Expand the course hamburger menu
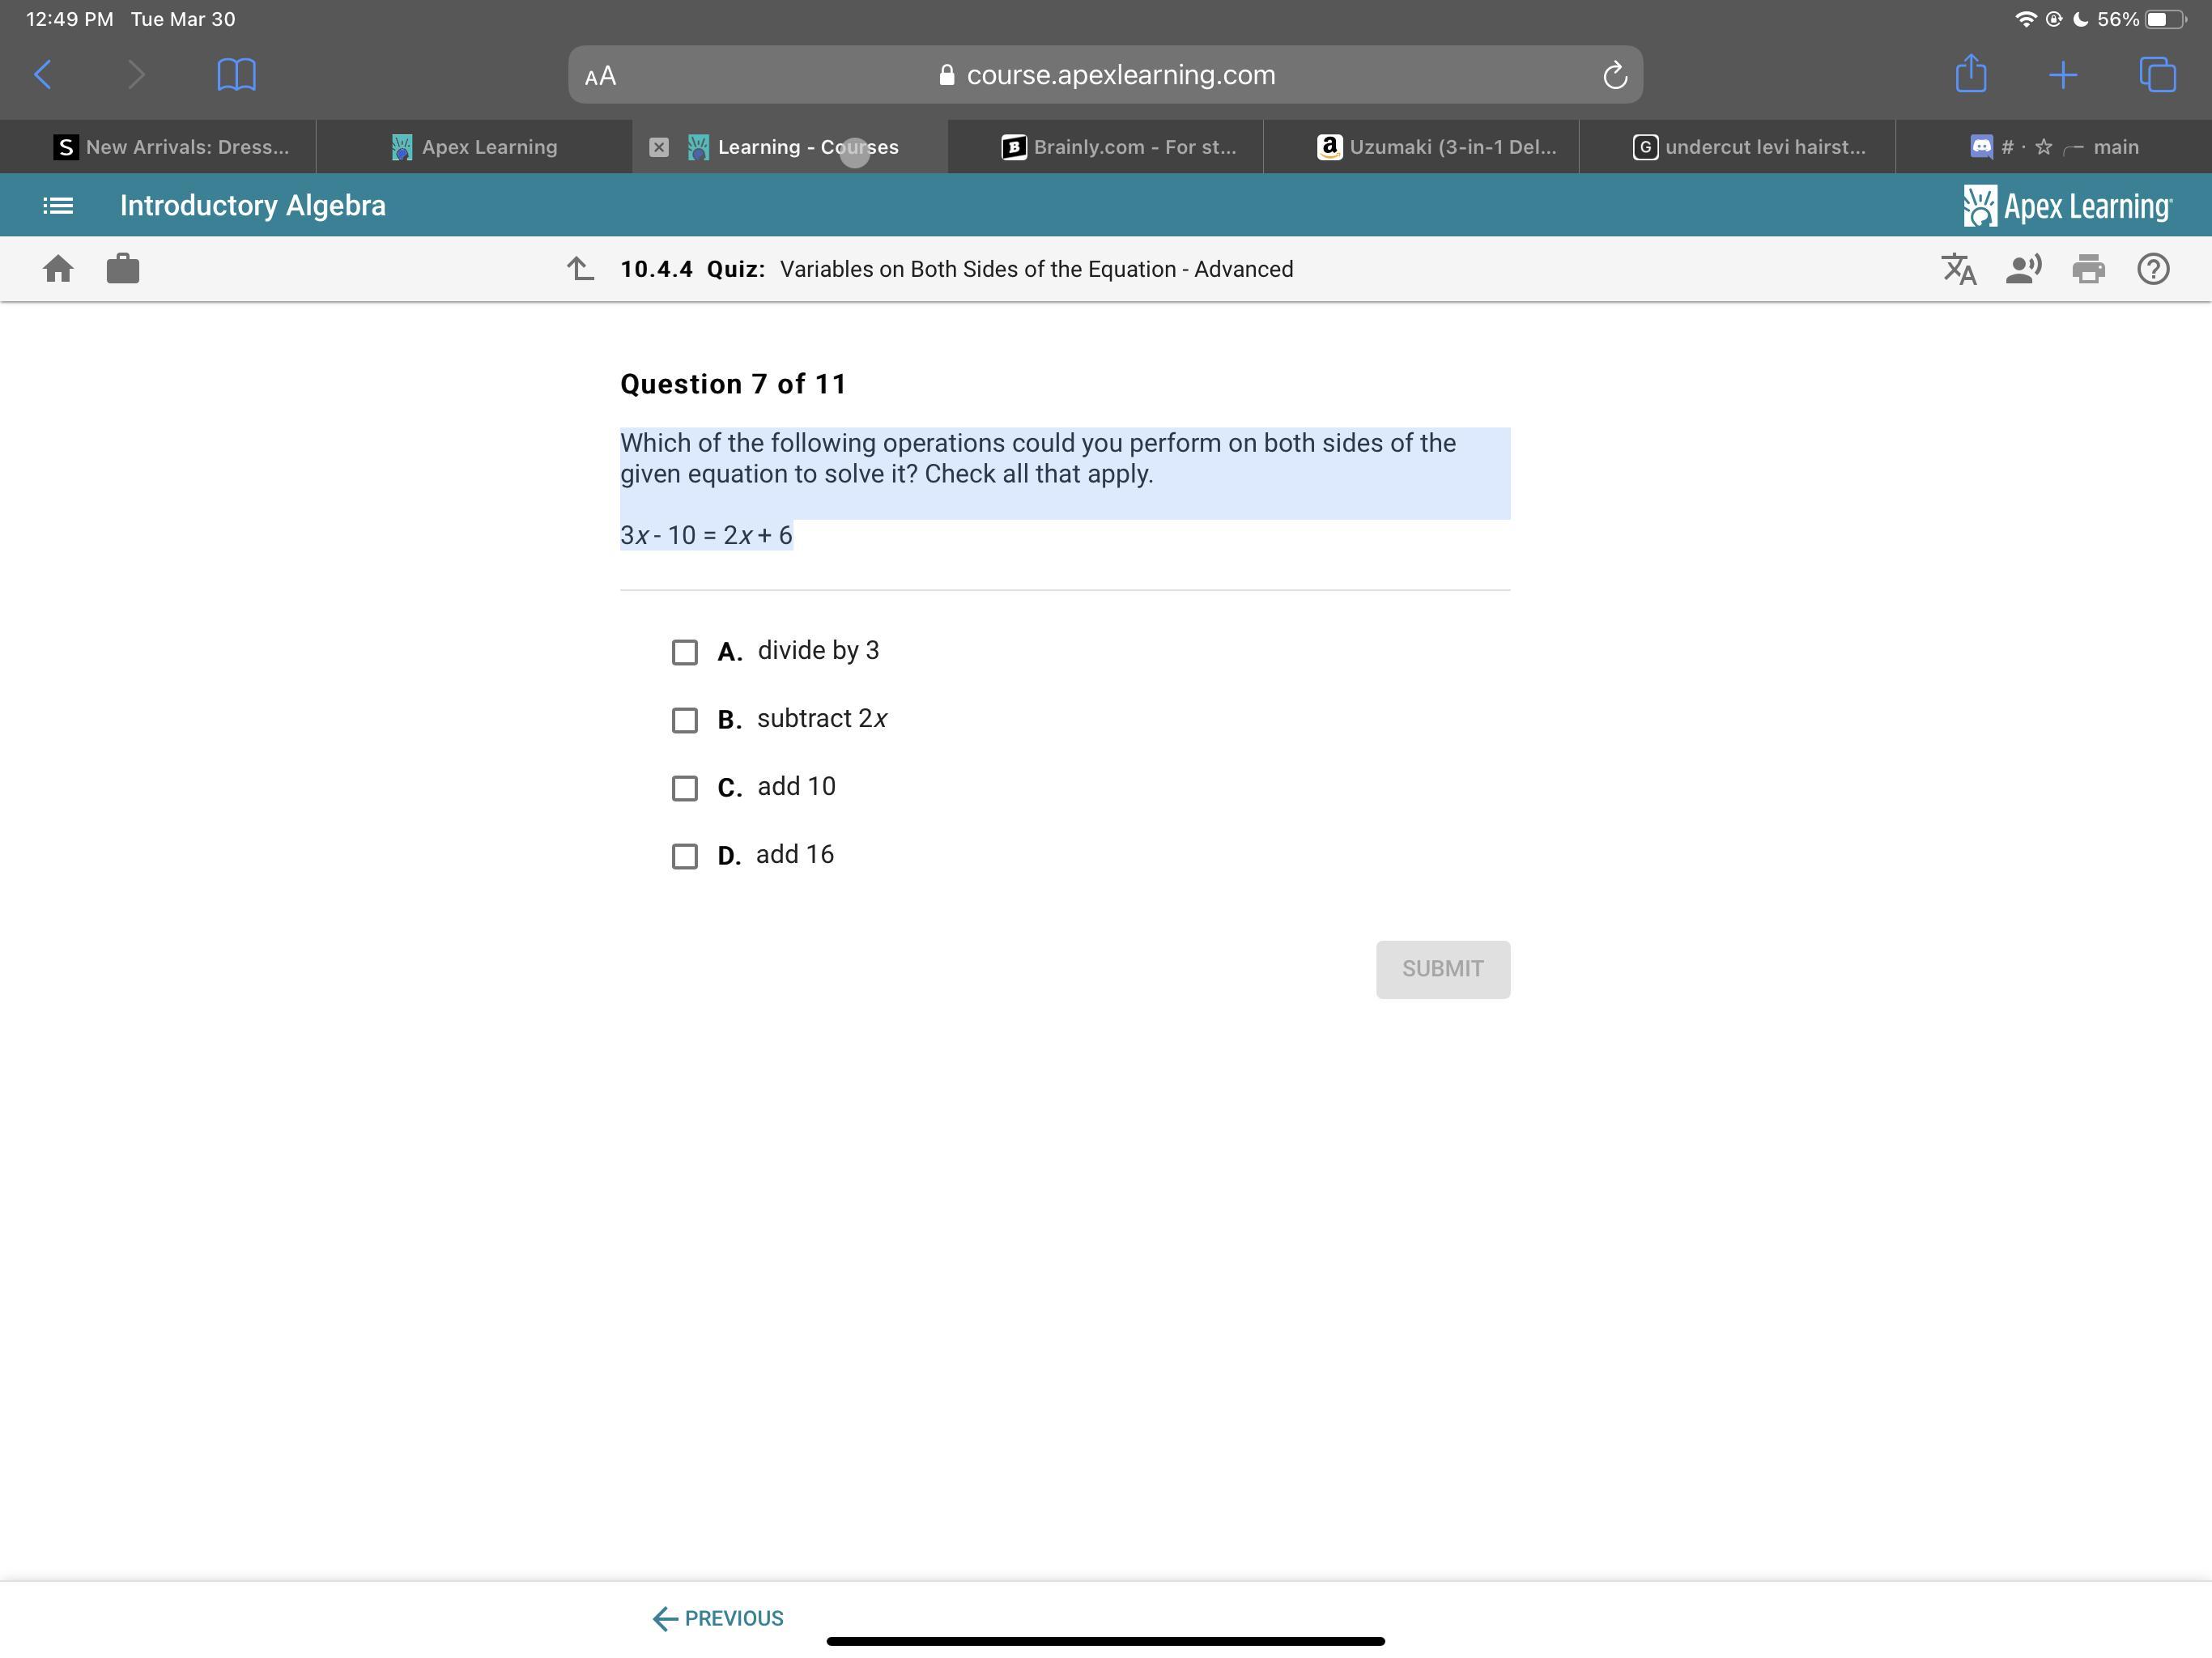This screenshot has height=1658, width=2212. pos(58,206)
